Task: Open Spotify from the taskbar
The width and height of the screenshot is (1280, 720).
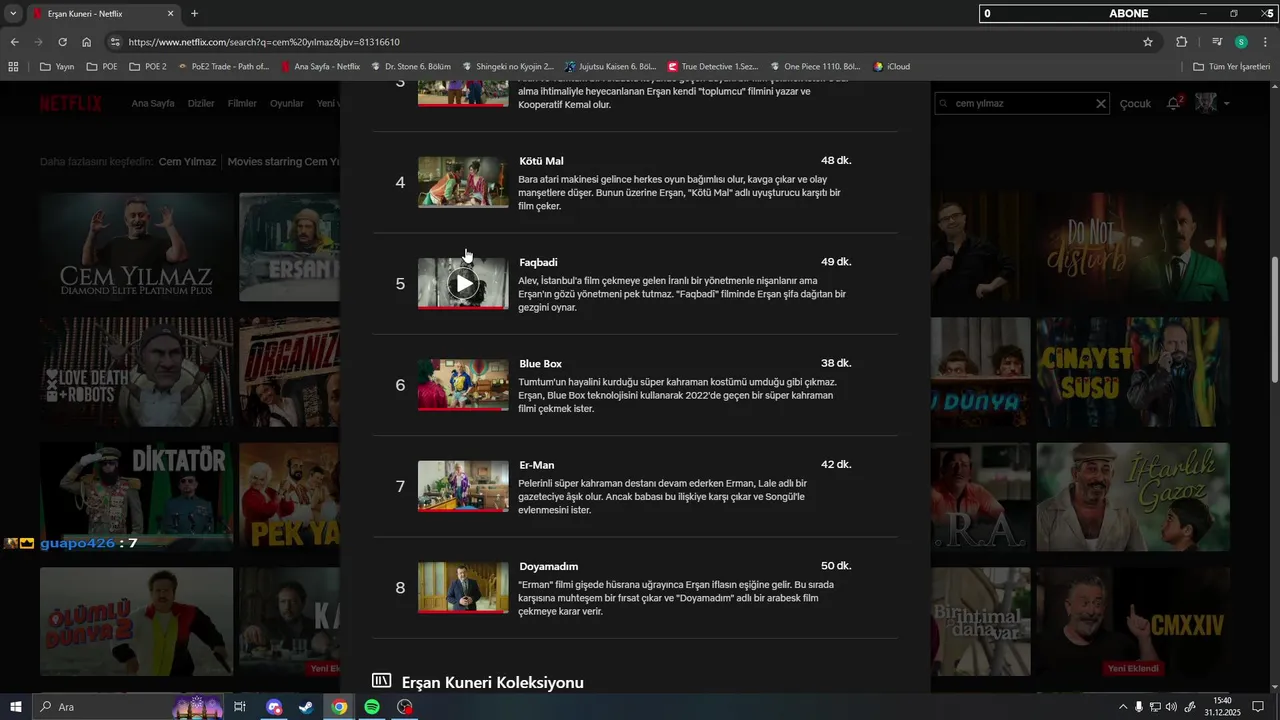Action: click(x=372, y=707)
